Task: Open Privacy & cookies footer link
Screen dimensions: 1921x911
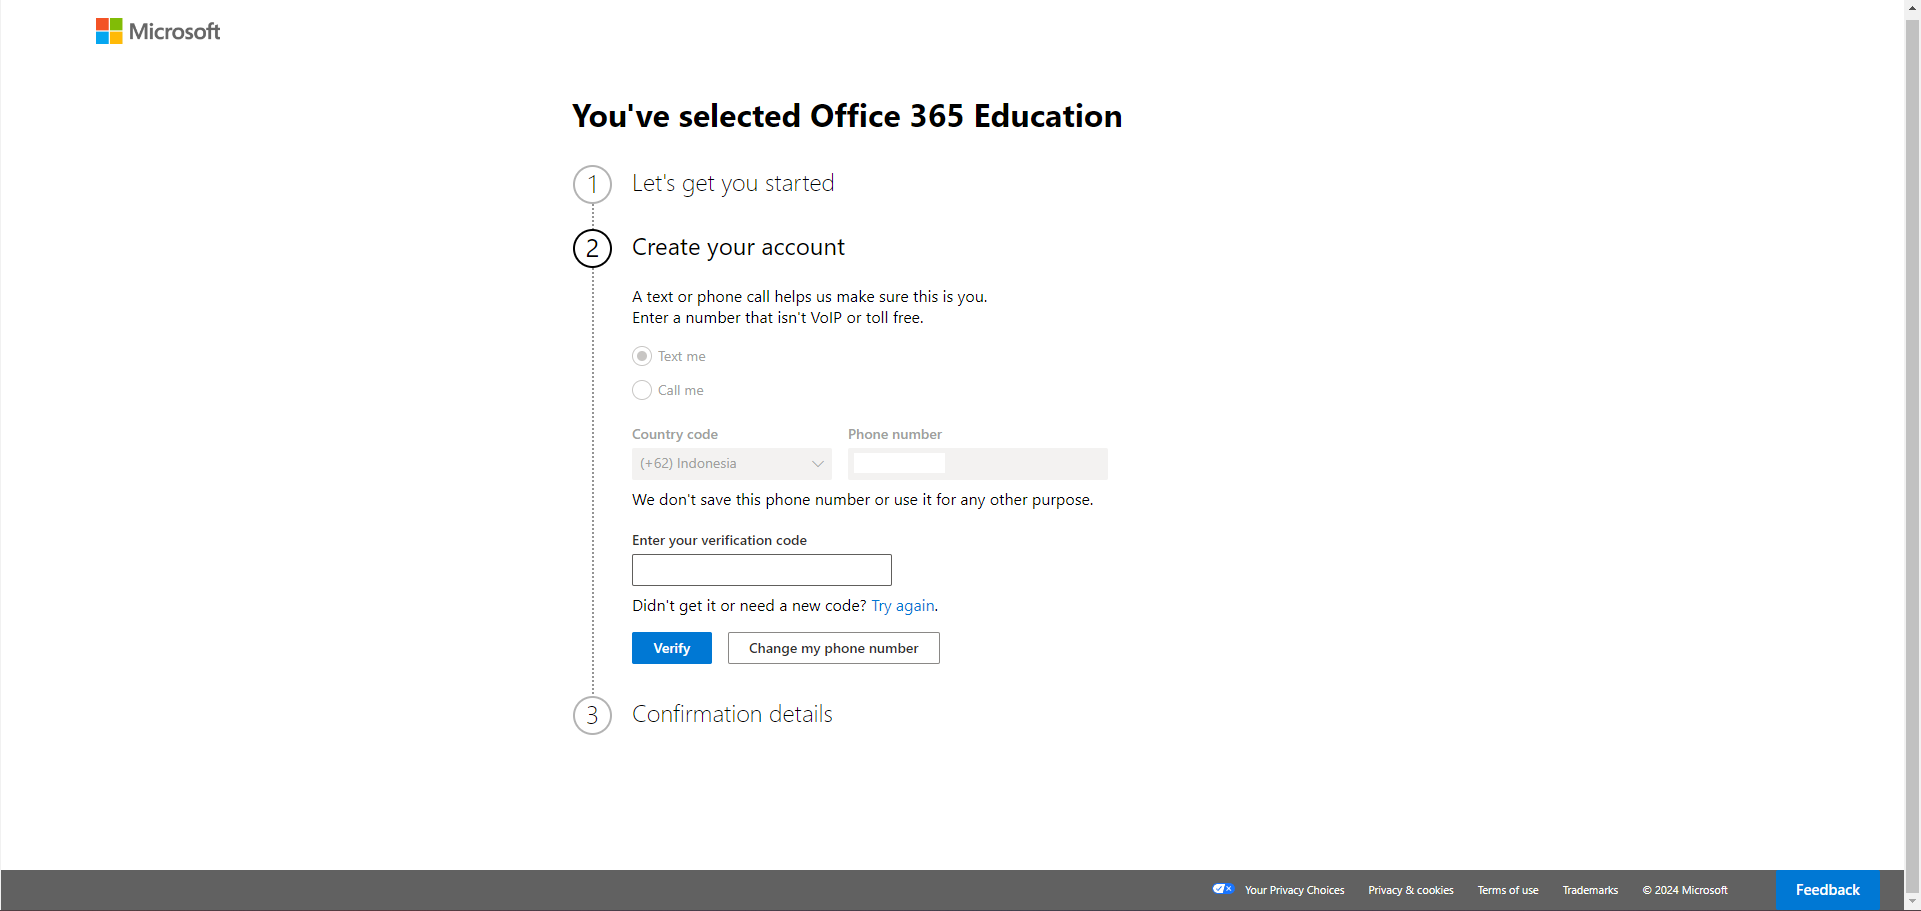Action: pyautogui.click(x=1410, y=890)
